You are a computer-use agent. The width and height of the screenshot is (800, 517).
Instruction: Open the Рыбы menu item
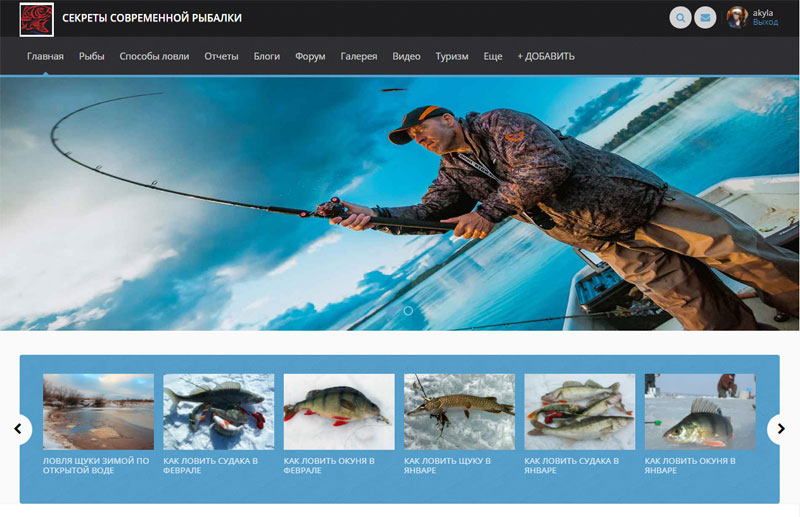[x=92, y=56]
